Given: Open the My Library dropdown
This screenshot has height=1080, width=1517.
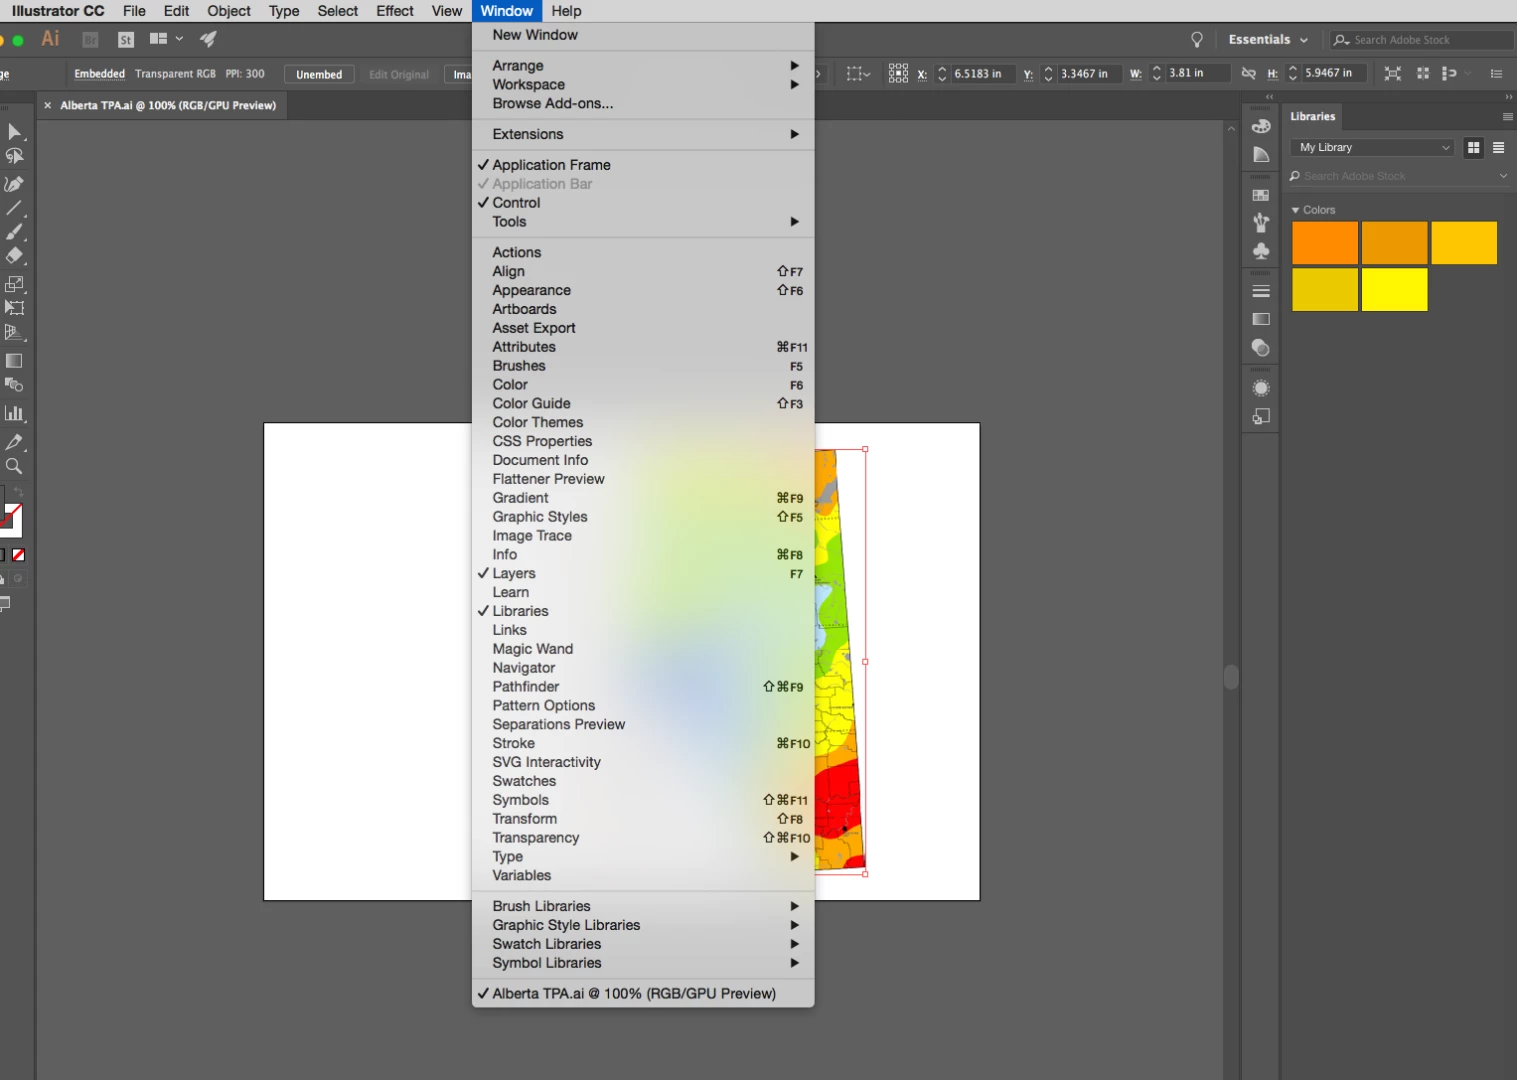Looking at the screenshot, I should 1373,147.
